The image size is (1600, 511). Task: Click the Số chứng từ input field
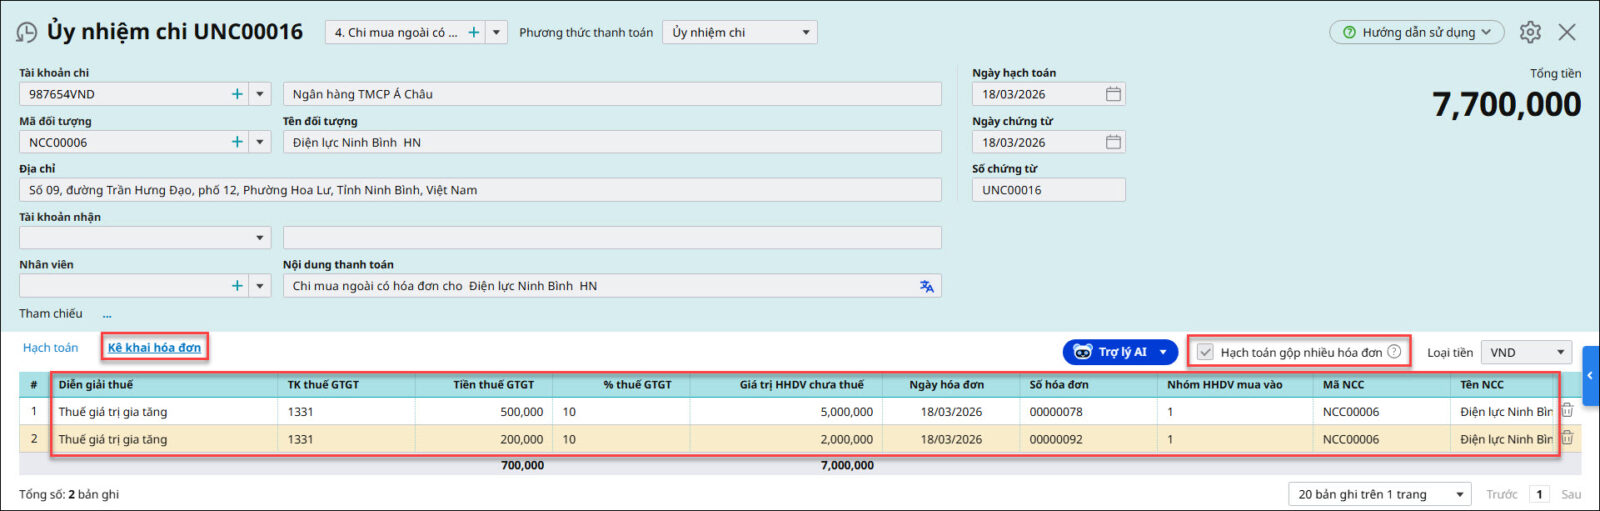click(1047, 190)
